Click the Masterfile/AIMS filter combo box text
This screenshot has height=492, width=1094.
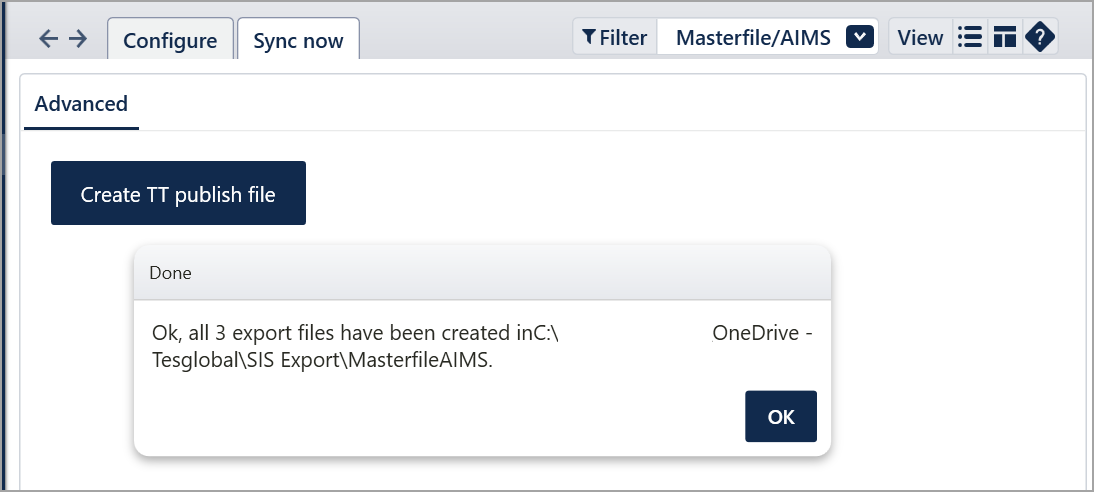pos(753,38)
